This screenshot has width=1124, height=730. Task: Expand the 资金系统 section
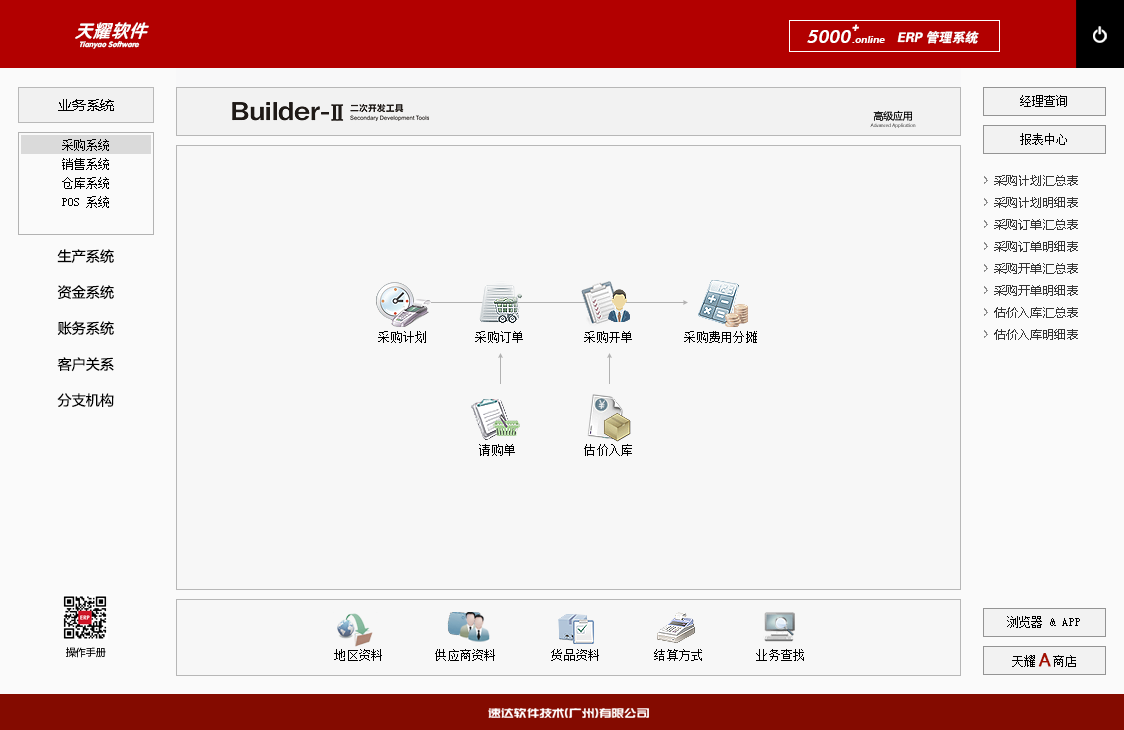(86, 293)
